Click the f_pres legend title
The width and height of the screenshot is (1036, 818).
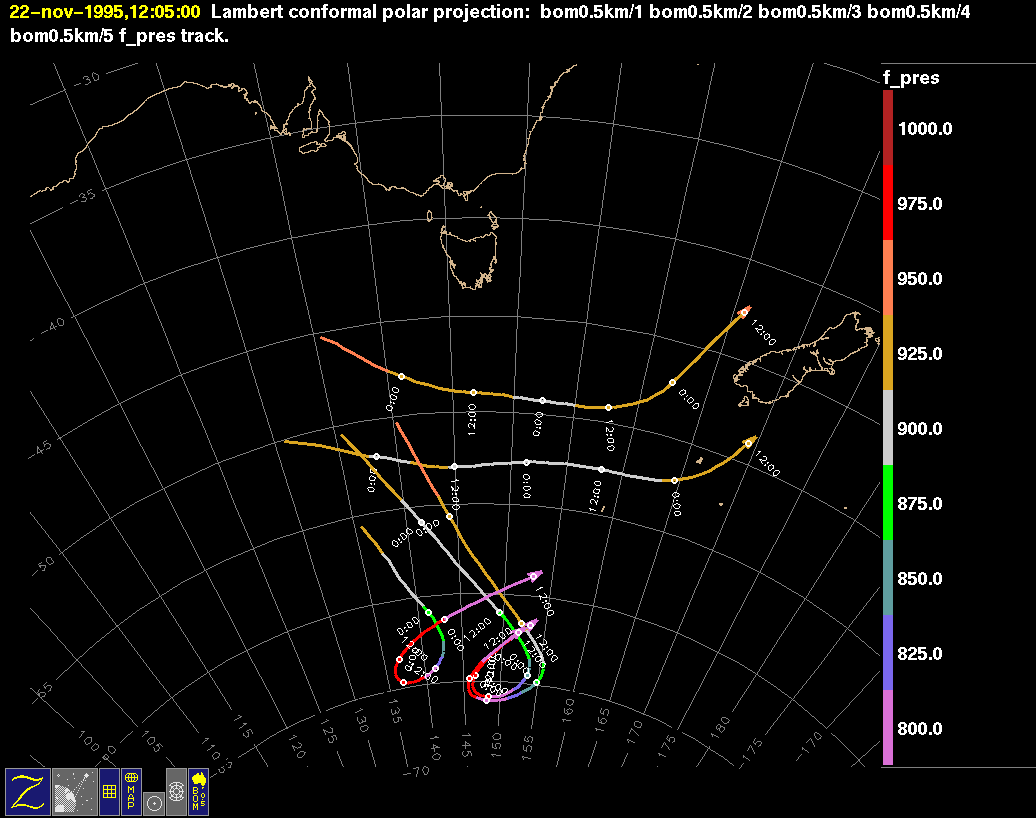pyautogui.click(x=910, y=78)
